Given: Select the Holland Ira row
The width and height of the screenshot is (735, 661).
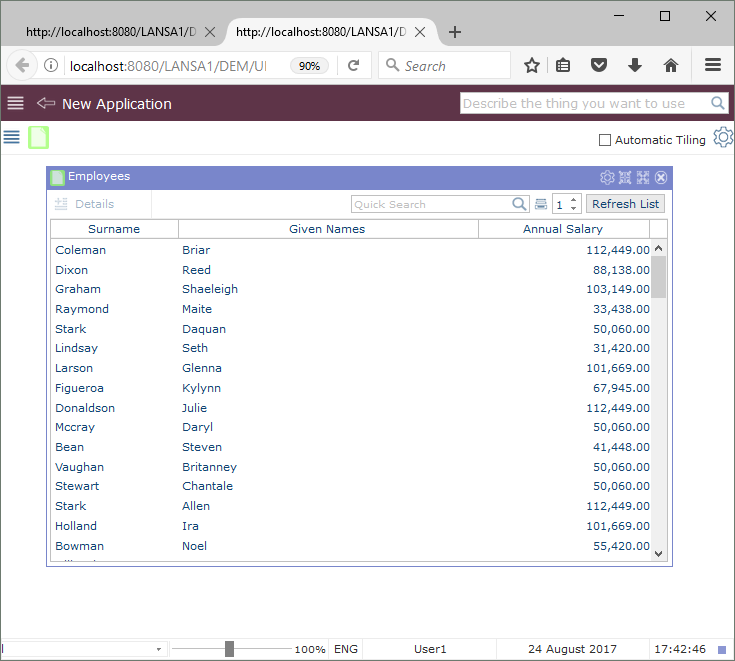Looking at the screenshot, I should [351, 526].
